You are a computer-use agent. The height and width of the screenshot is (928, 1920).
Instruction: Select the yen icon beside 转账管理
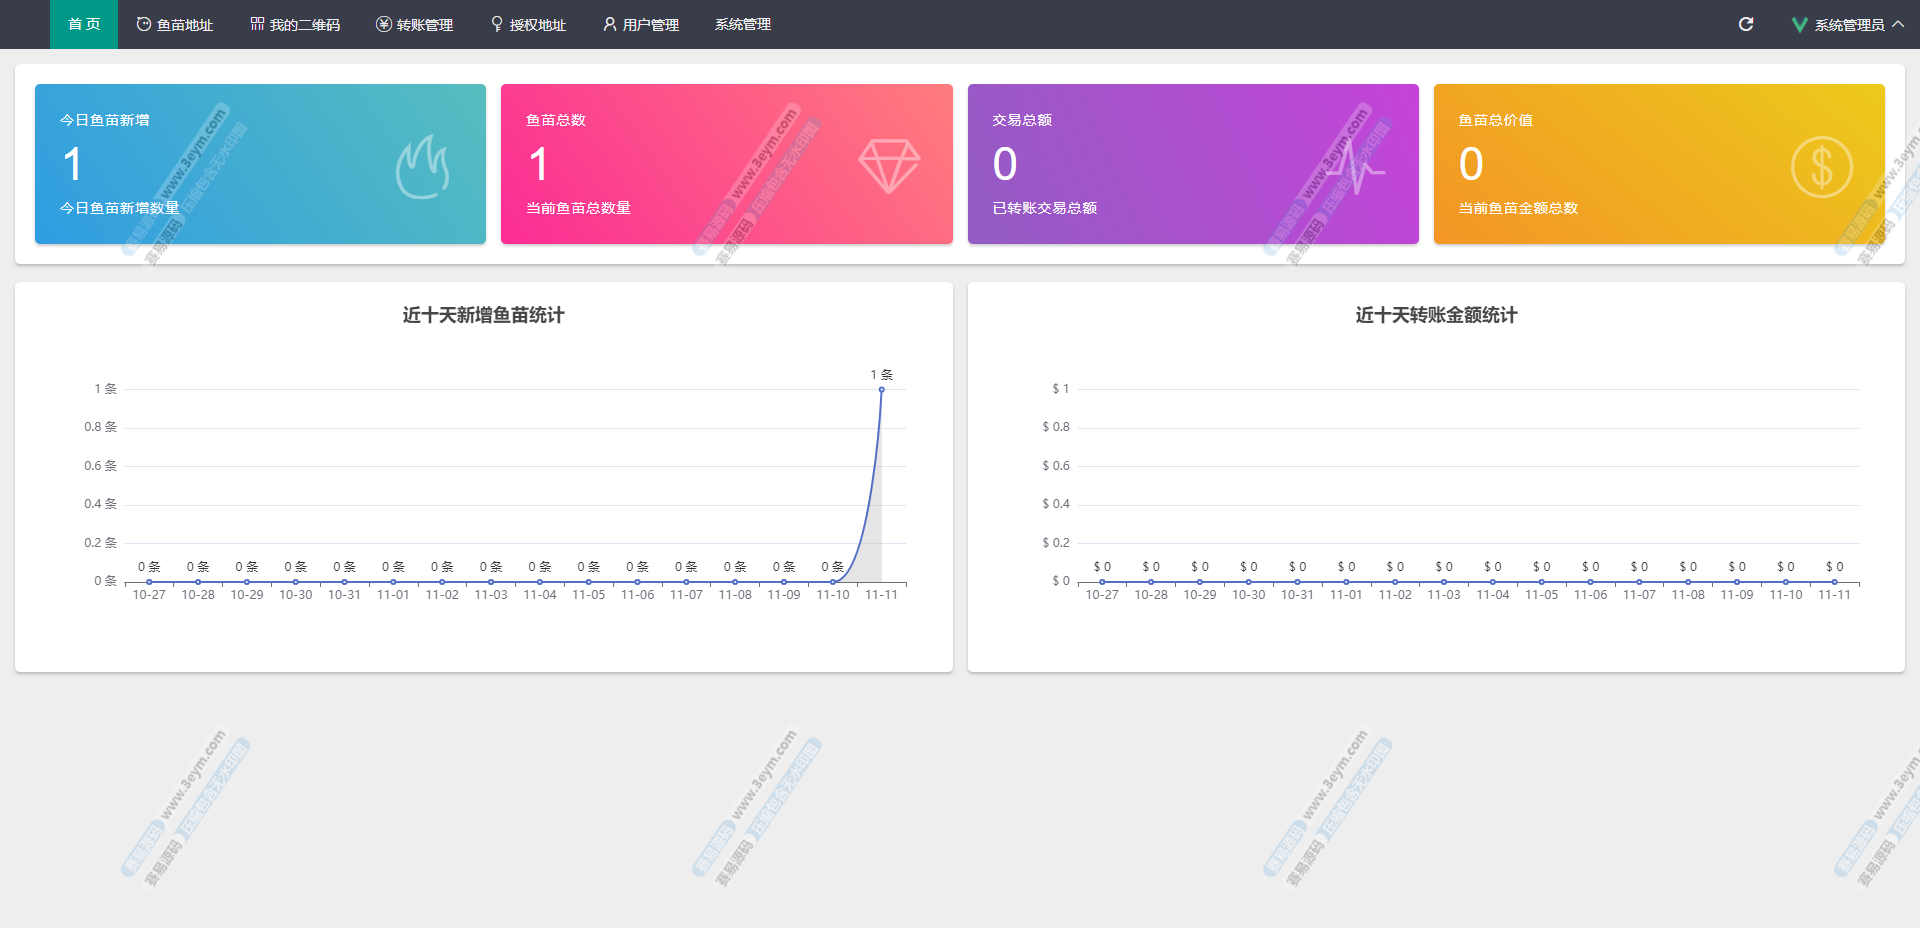click(x=383, y=24)
